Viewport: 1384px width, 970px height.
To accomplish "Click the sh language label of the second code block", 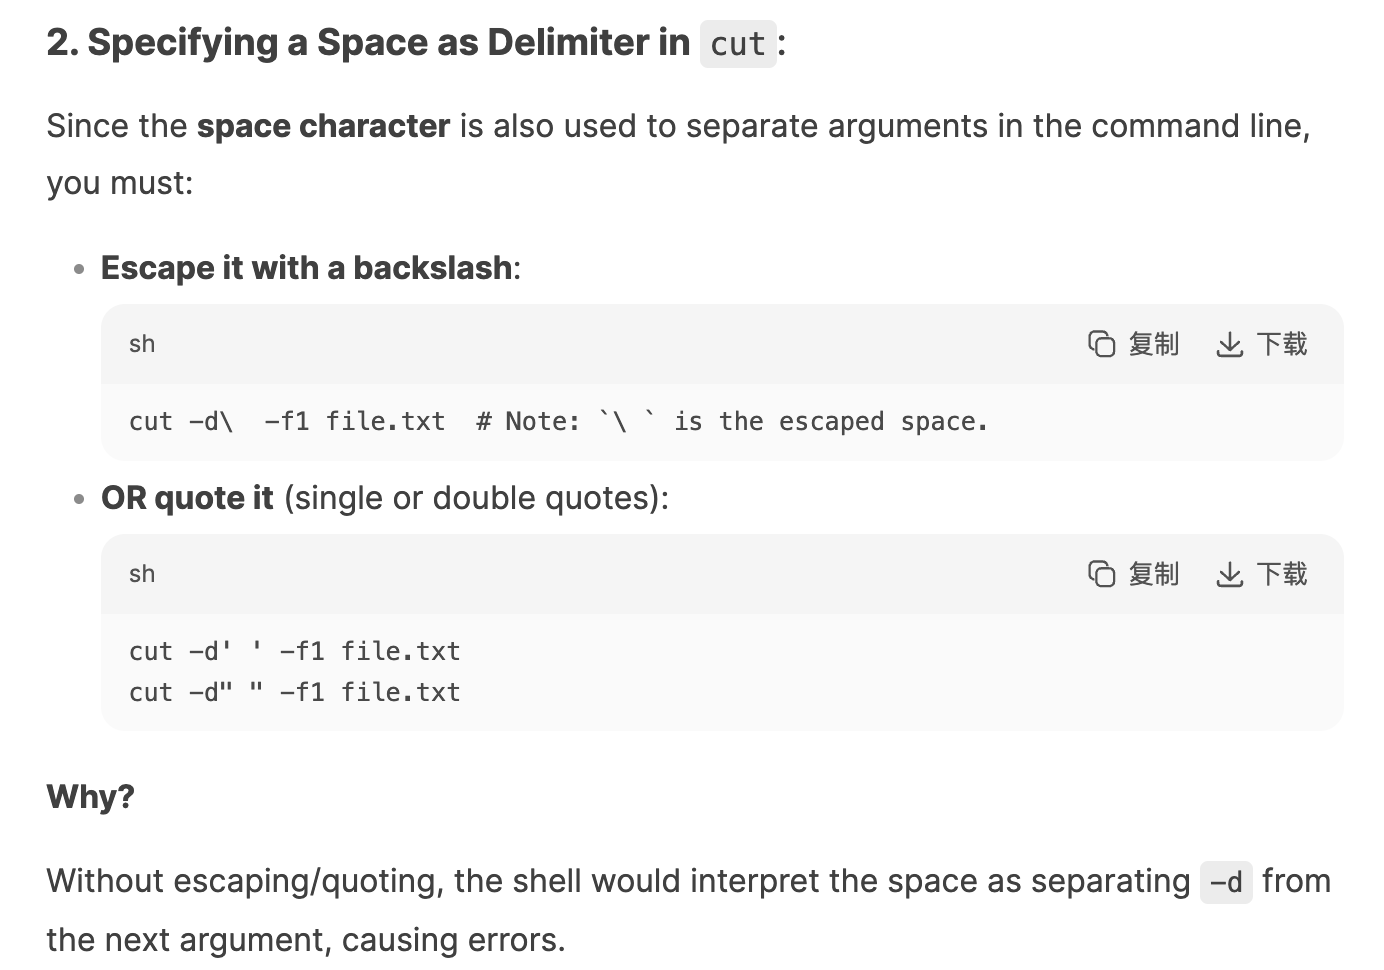I will pos(142,574).
